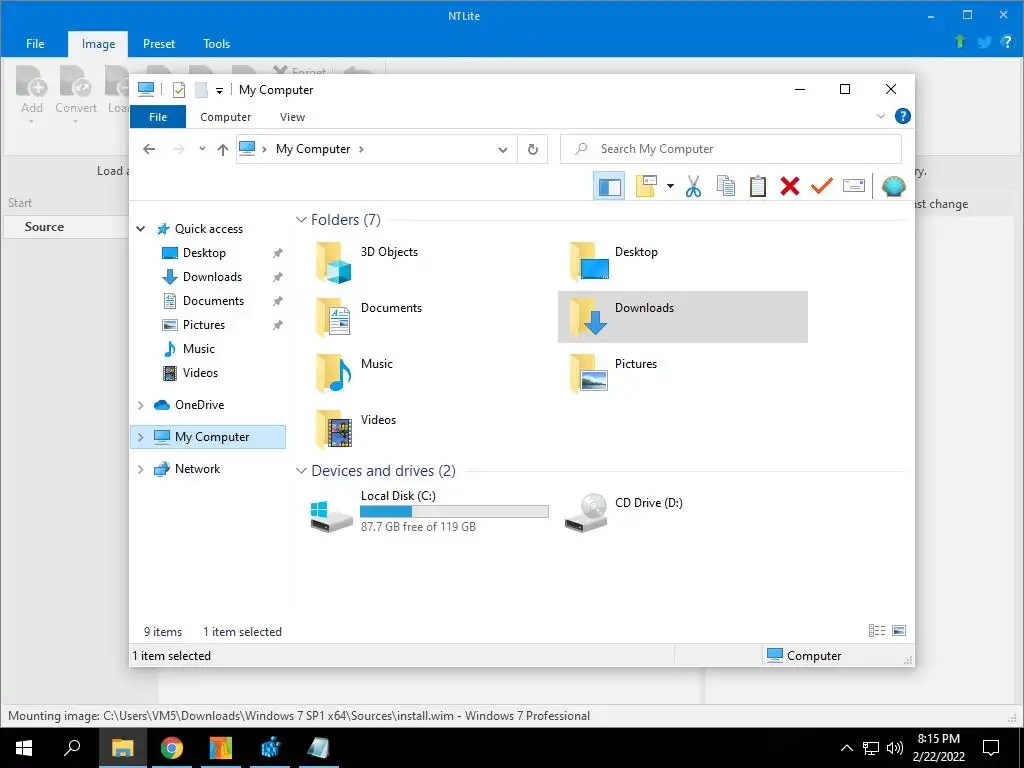Click Local Disk C: capacity bar
This screenshot has width=1024, height=768.
coord(454,511)
